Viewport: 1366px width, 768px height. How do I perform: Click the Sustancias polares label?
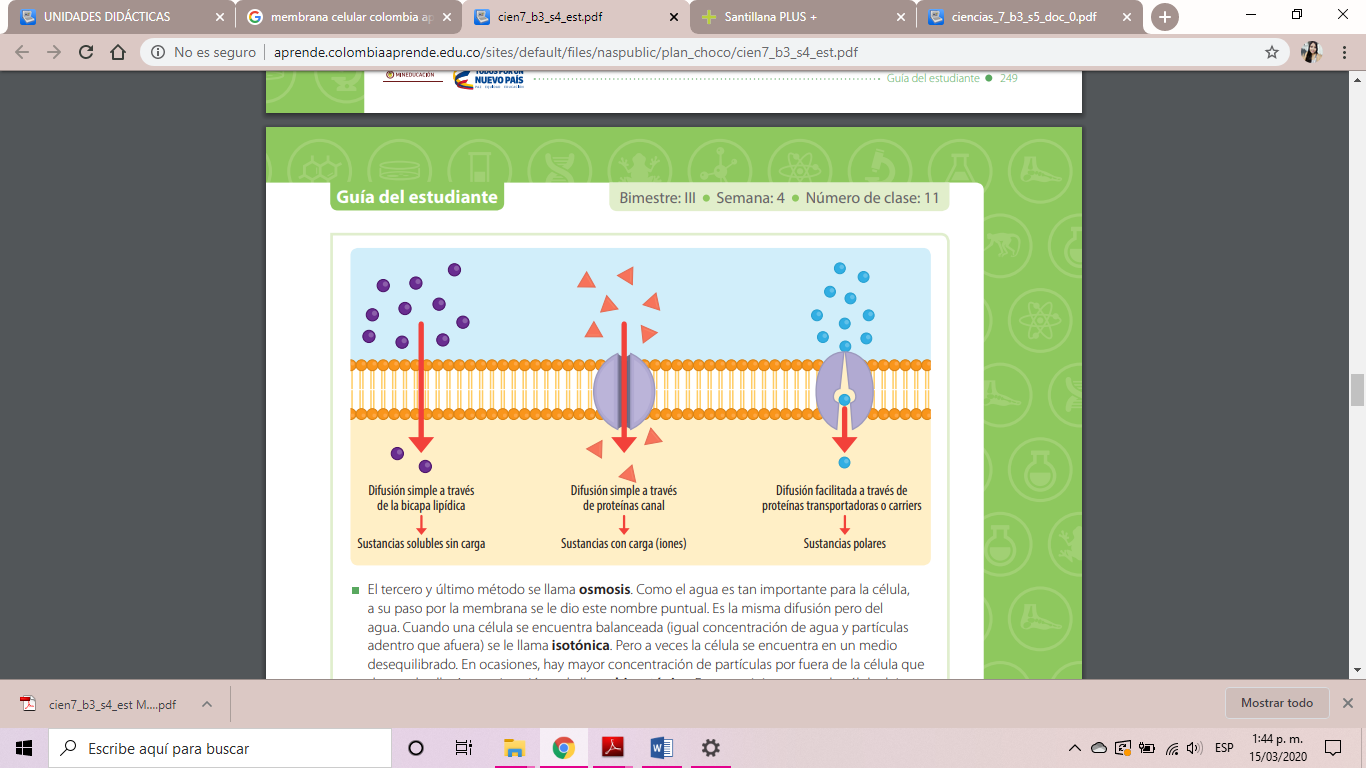845,544
